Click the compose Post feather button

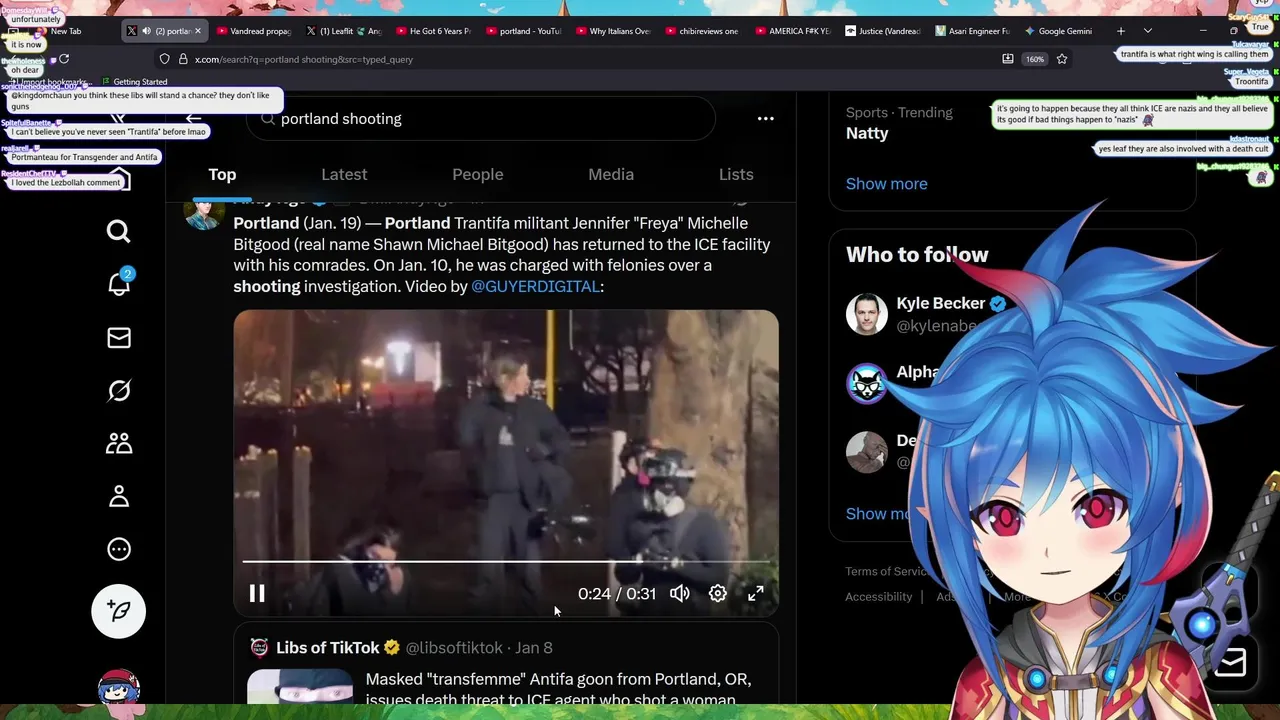click(118, 611)
